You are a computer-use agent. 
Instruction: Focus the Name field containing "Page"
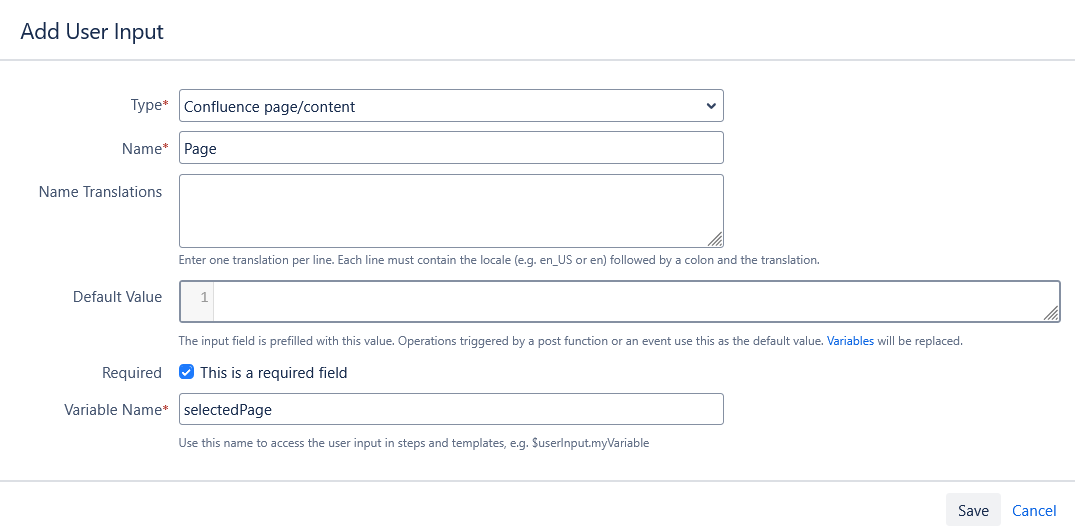(x=450, y=148)
